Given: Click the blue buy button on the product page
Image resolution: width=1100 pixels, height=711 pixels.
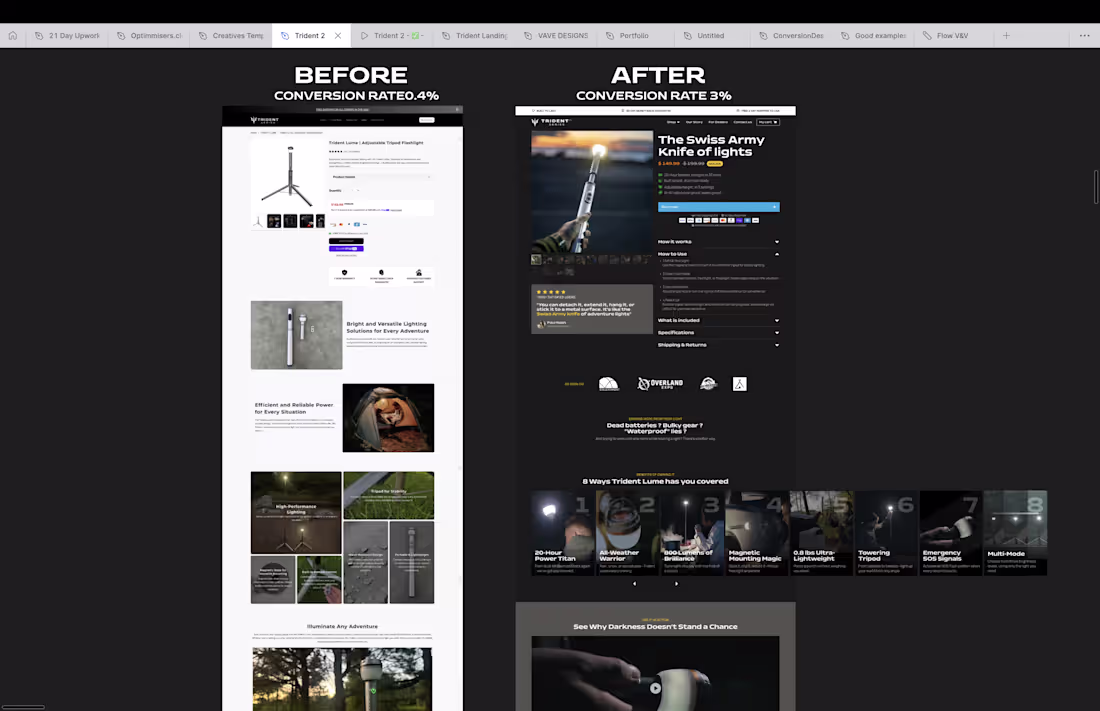Looking at the screenshot, I should tap(718, 207).
